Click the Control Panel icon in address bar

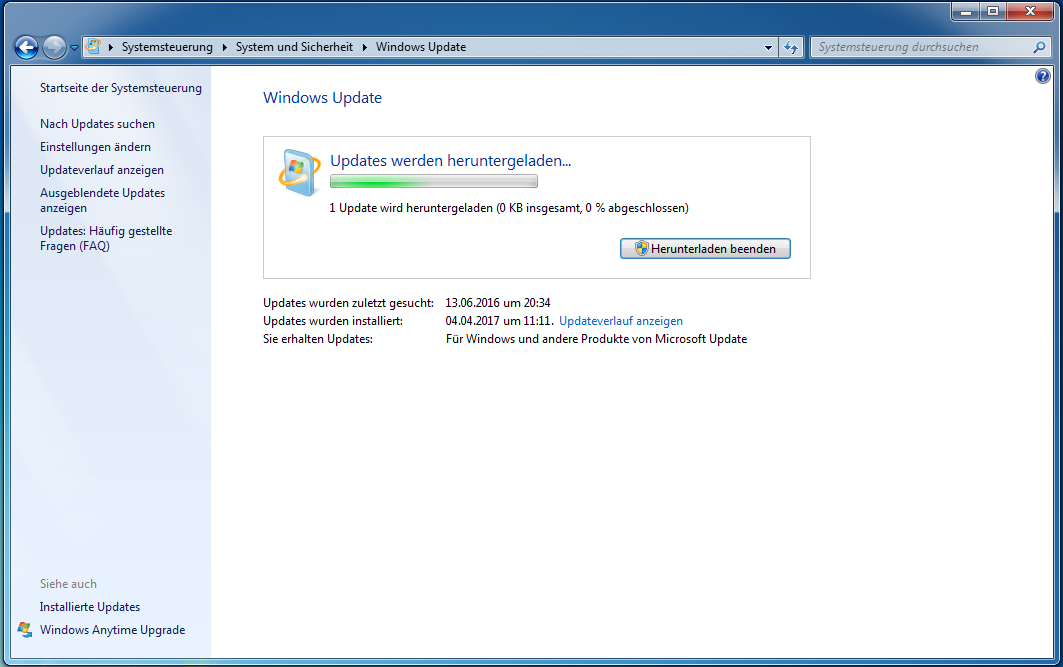[x=94, y=47]
